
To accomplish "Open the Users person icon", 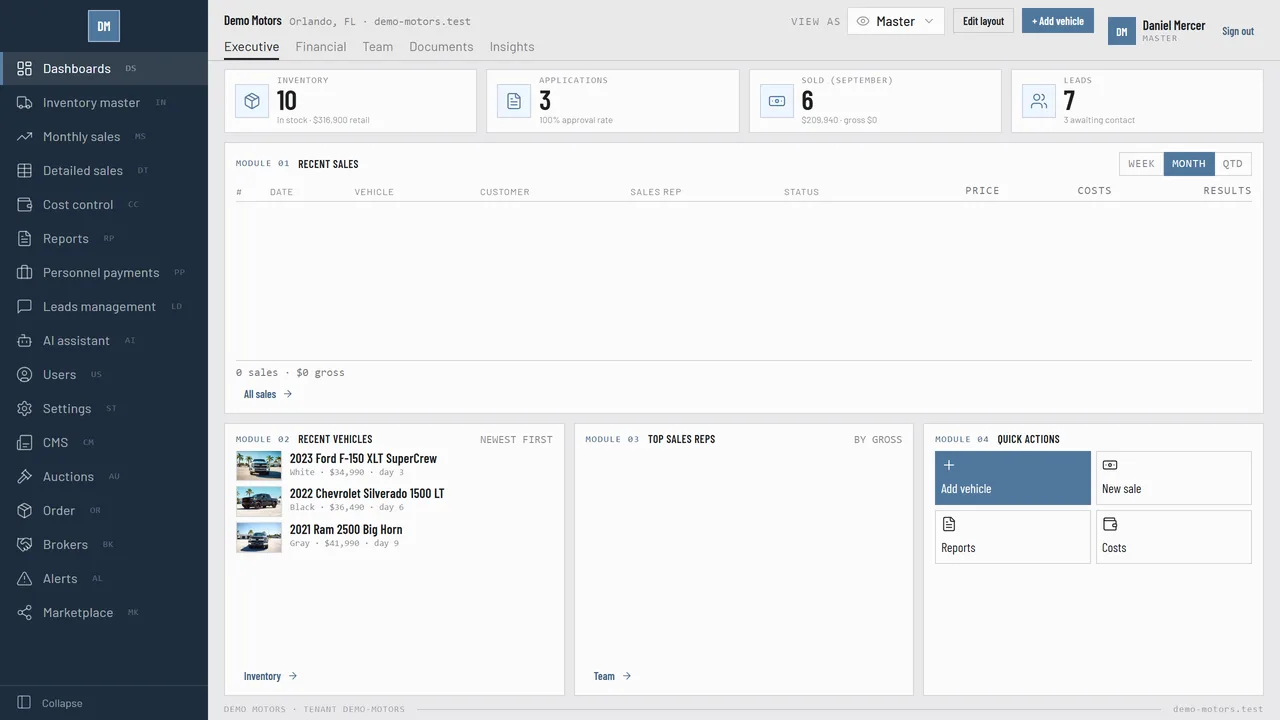I will 25,375.
